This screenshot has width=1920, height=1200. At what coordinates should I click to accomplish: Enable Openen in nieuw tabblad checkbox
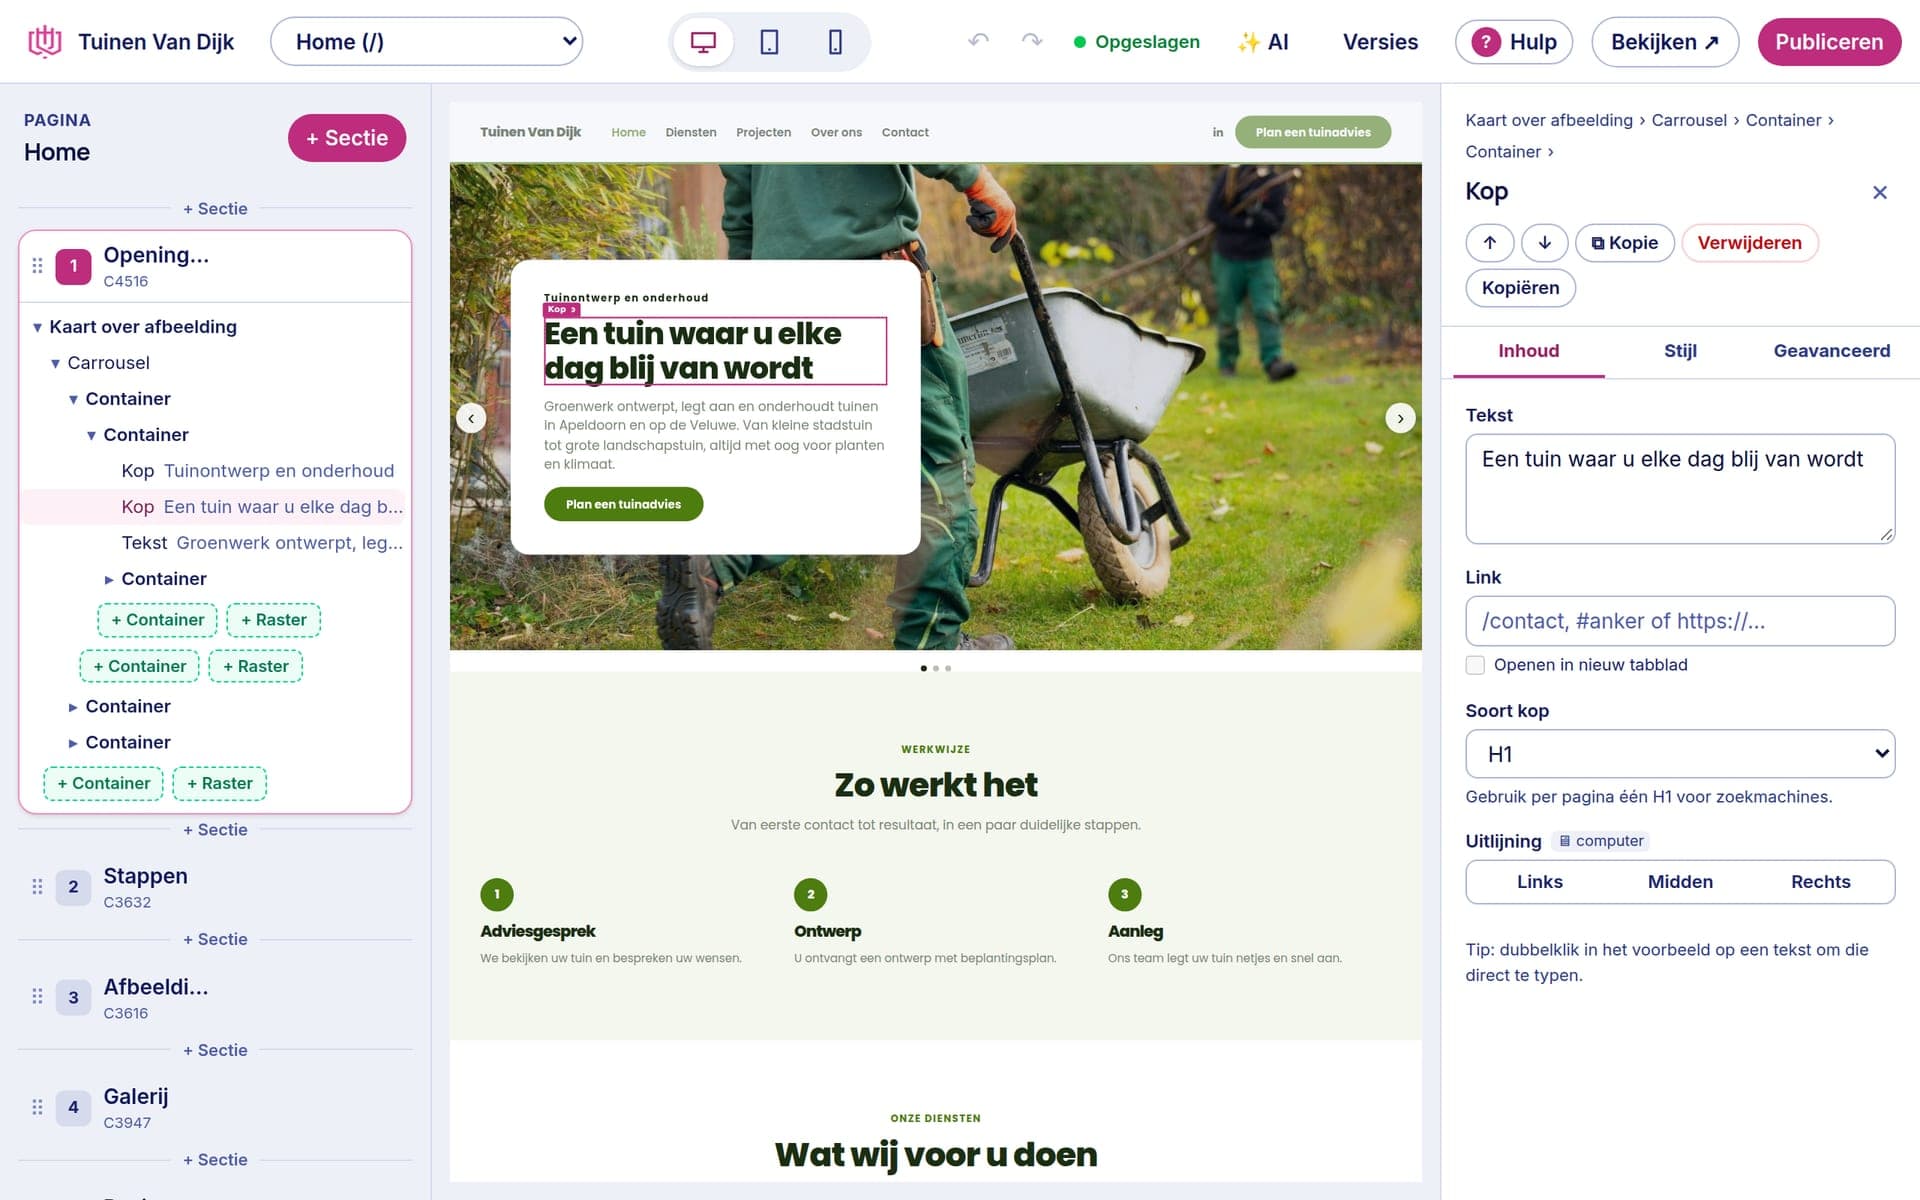click(x=1475, y=665)
